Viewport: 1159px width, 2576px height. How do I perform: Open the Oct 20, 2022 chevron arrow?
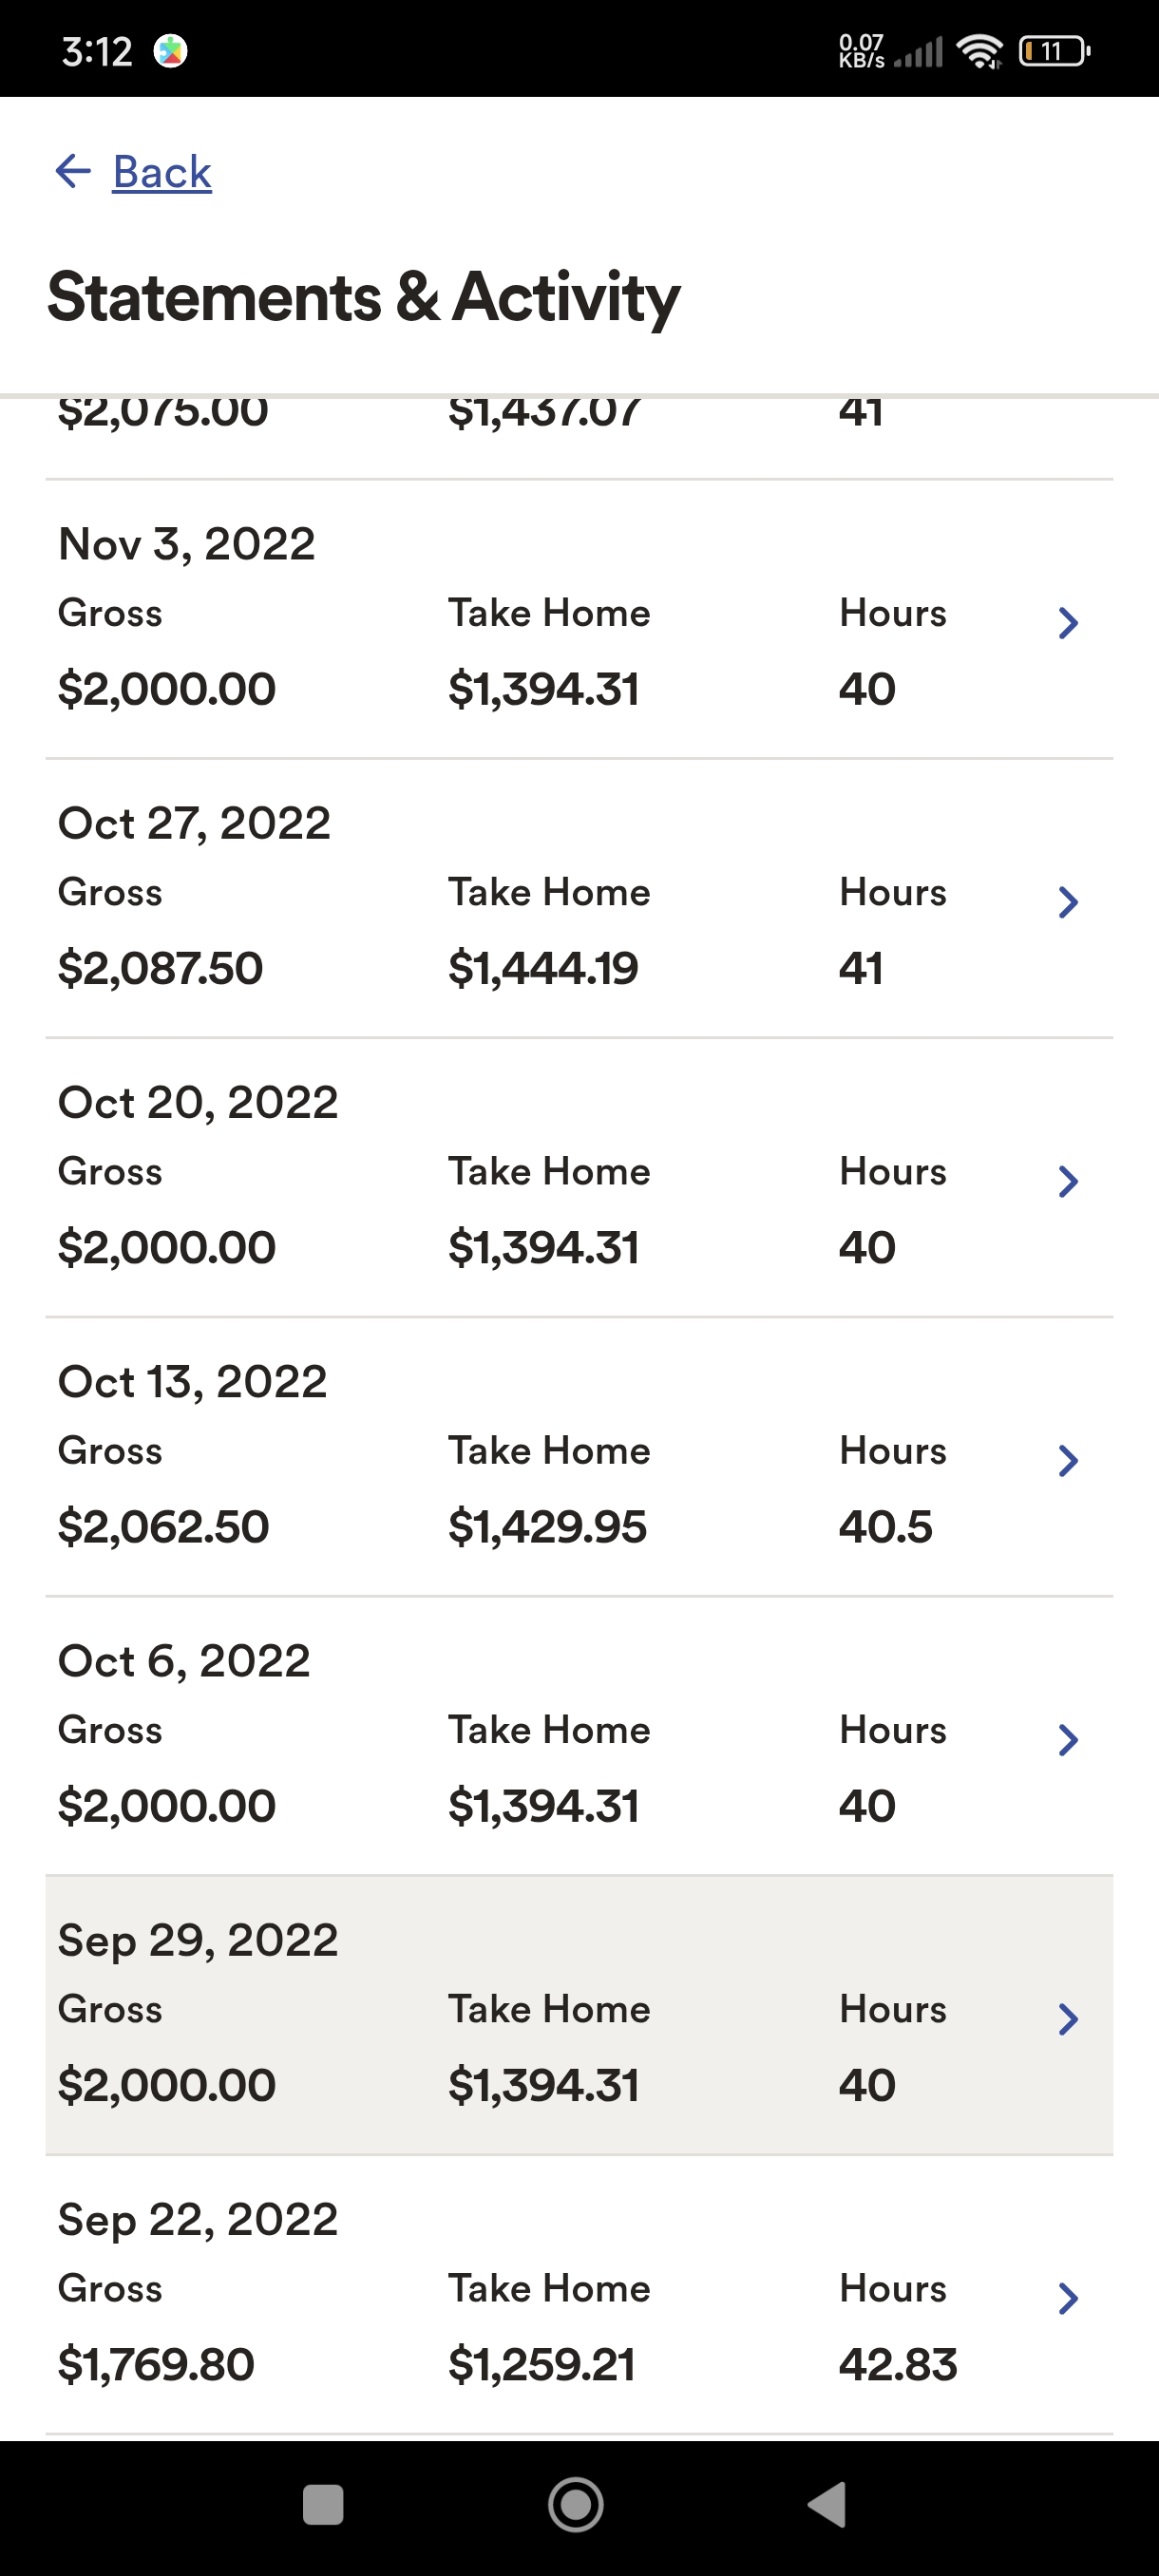(1068, 1181)
